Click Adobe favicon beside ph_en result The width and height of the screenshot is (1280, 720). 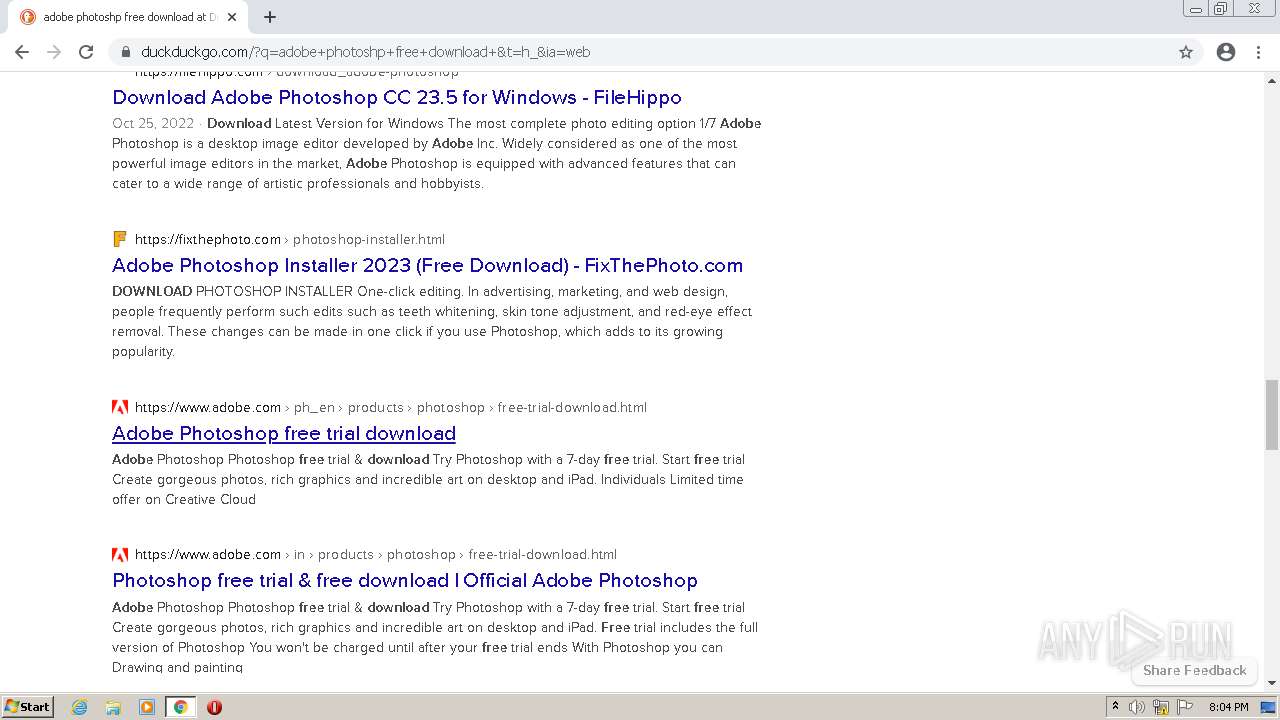120,407
